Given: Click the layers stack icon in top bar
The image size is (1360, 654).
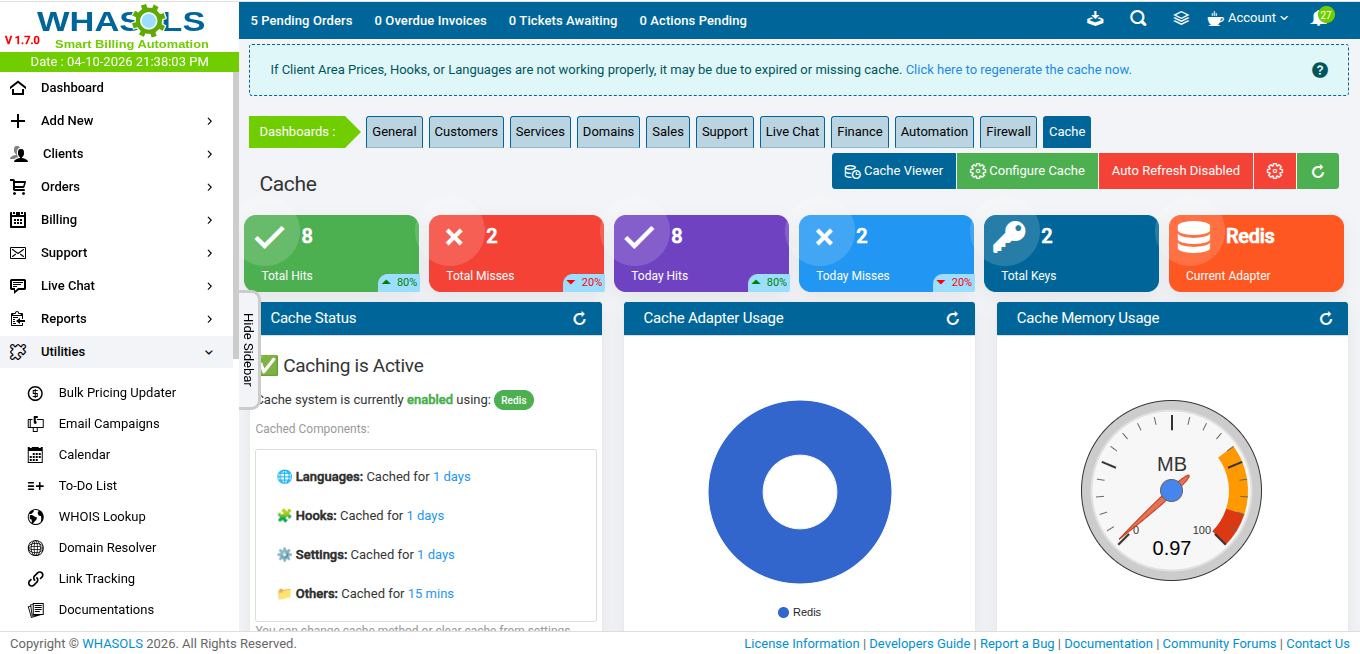Looking at the screenshot, I should (1181, 19).
